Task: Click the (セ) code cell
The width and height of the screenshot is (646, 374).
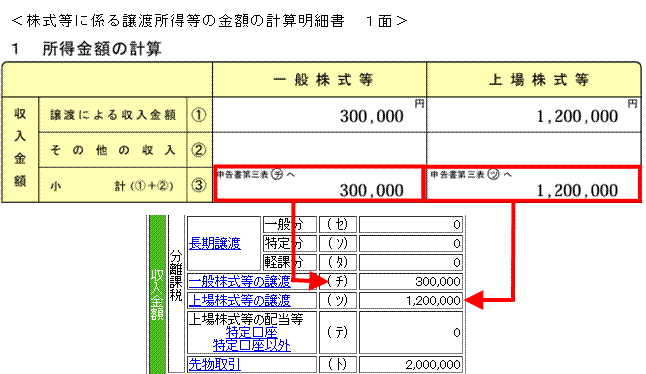Action: (x=337, y=224)
